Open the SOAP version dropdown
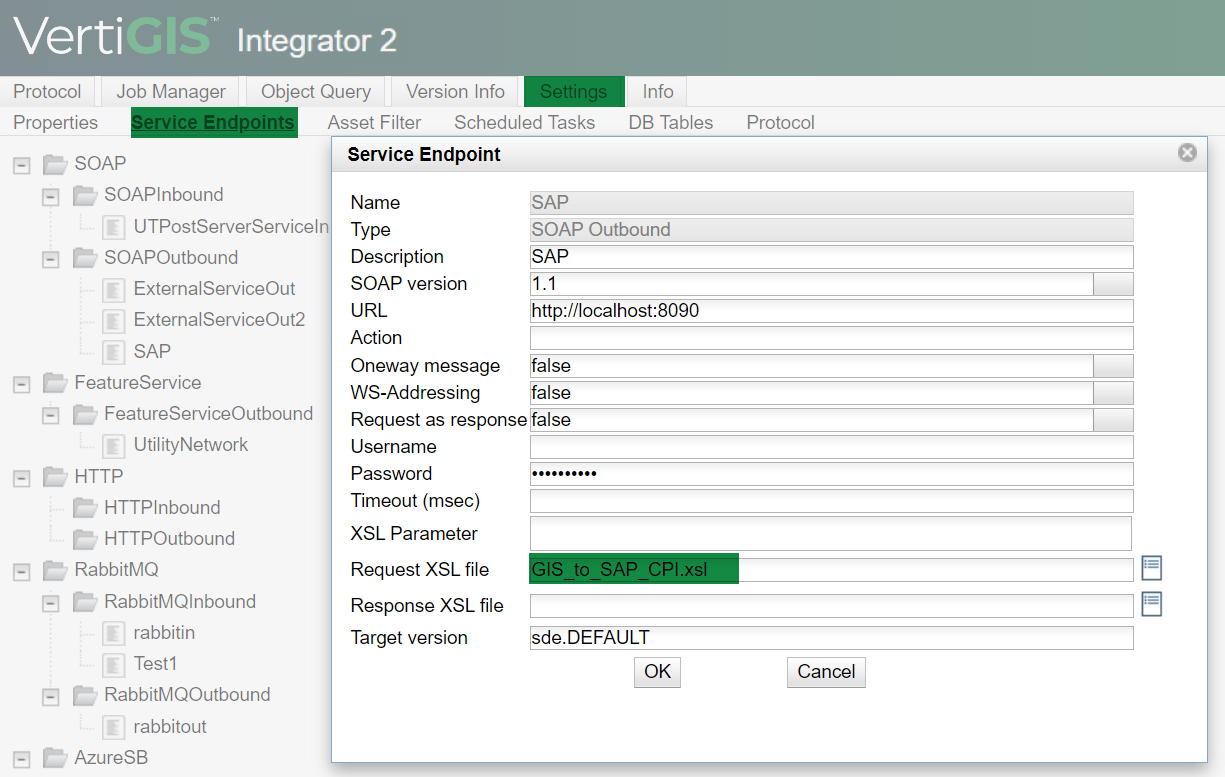This screenshot has width=1225, height=777. point(1113,284)
